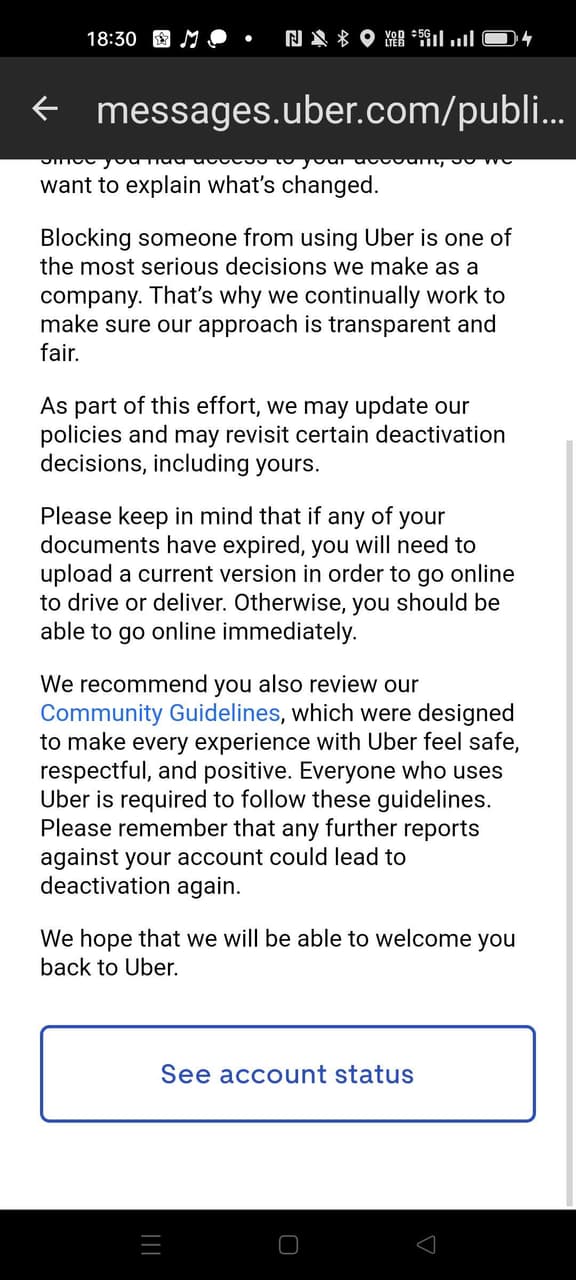Tap the home button in navigation bar
The height and width of the screenshot is (1280, 576).
(x=287, y=1244)
